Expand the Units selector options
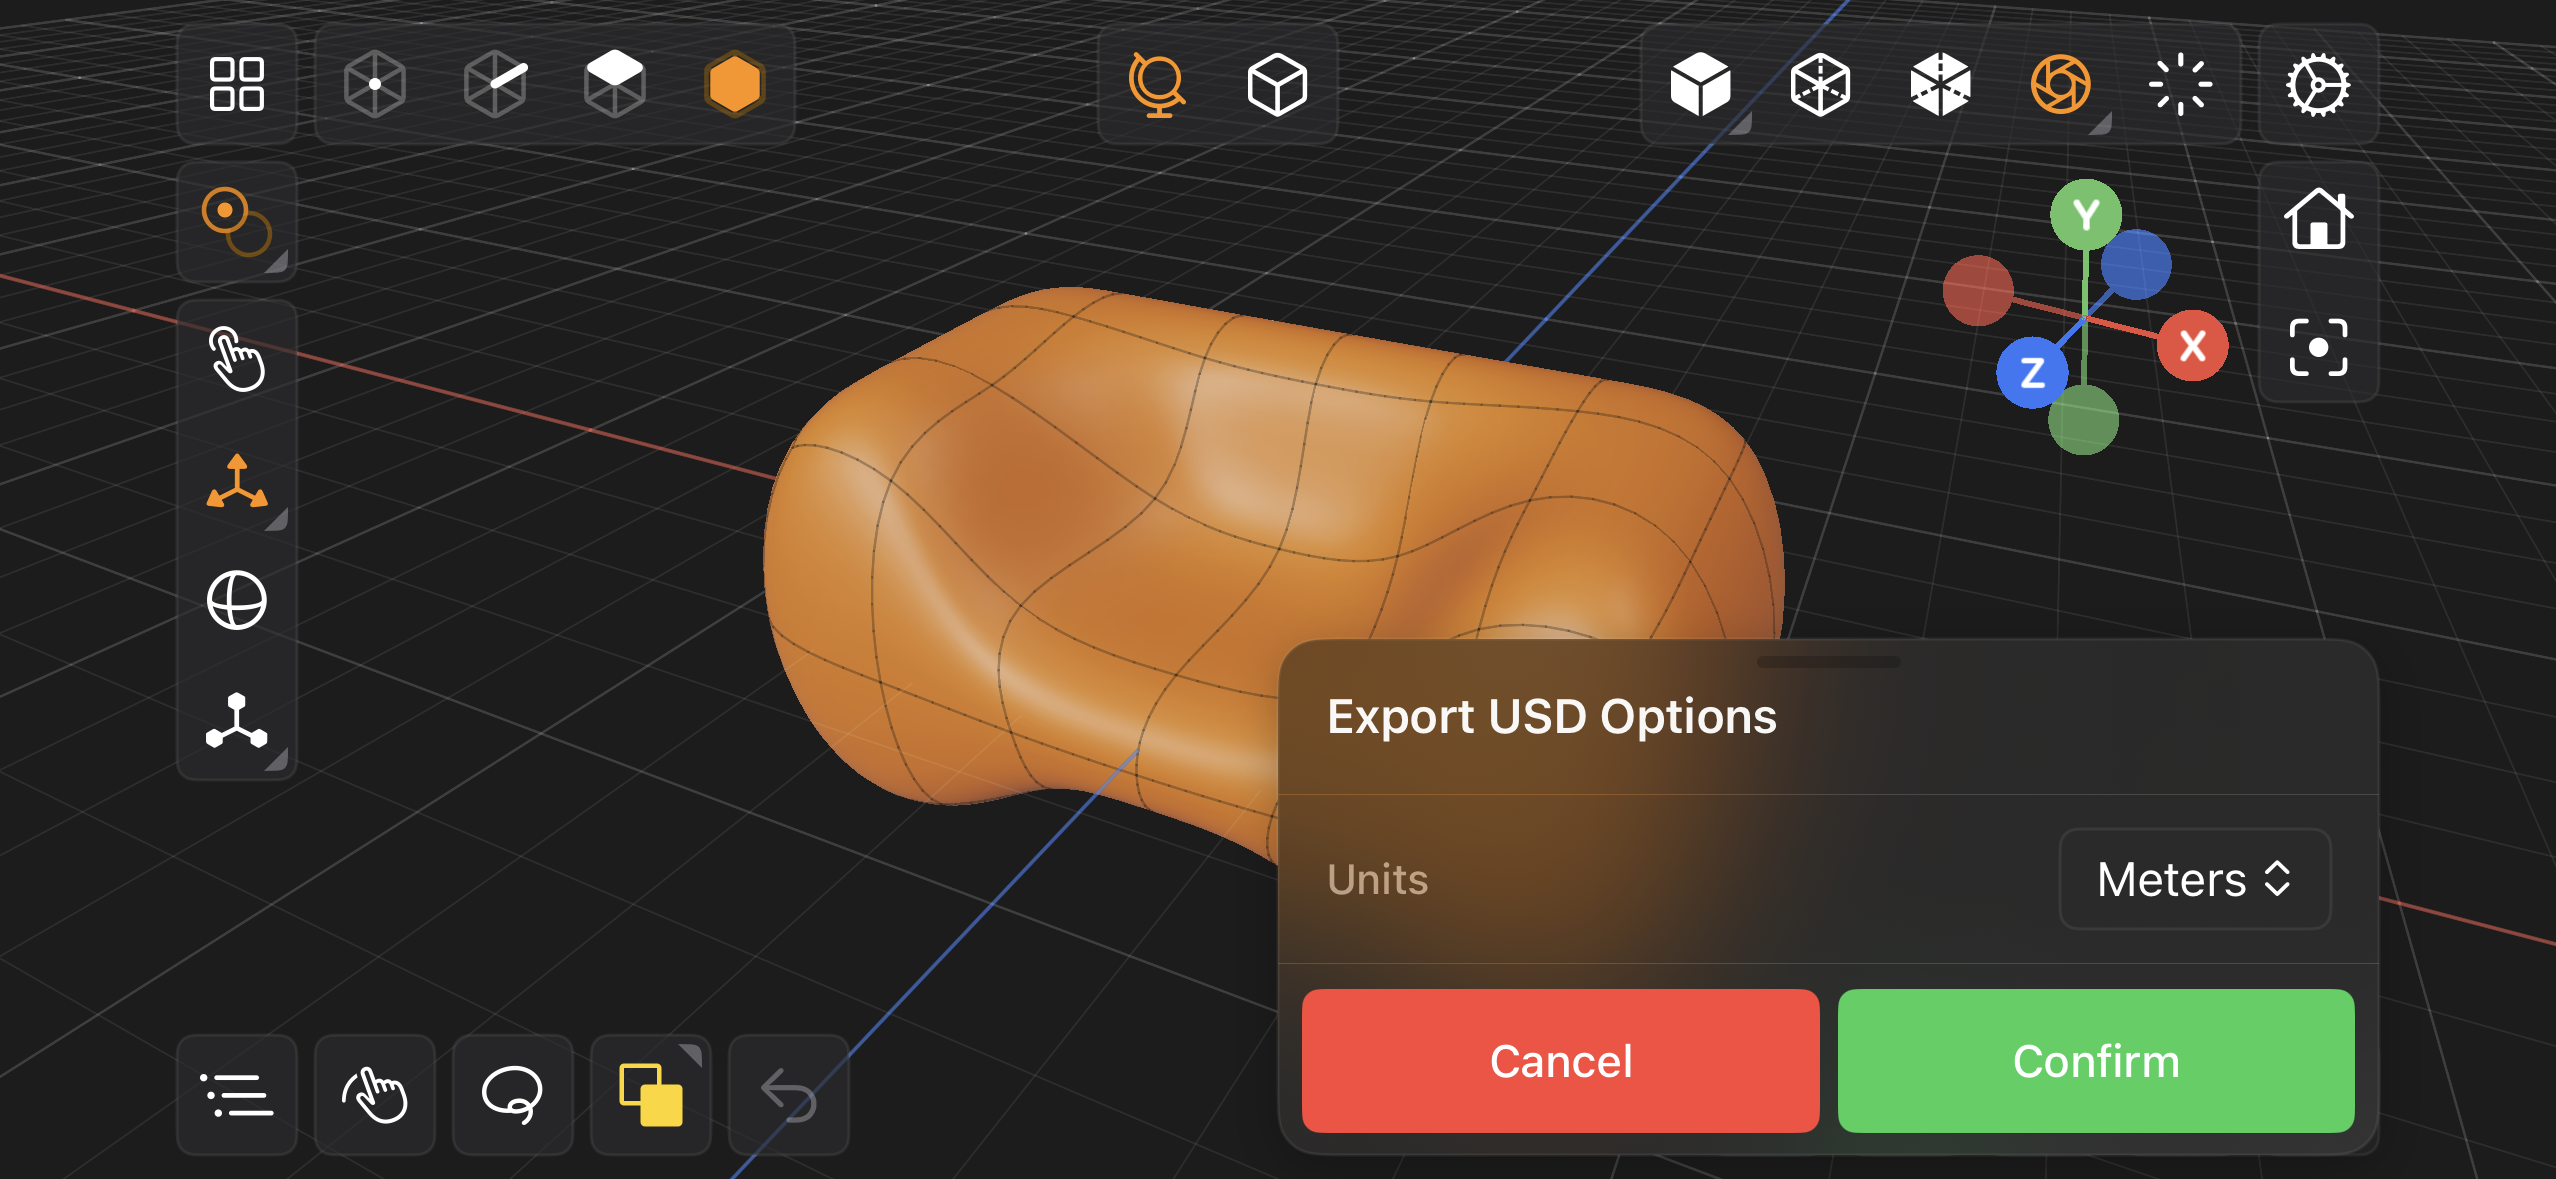This screenshot has height=1179, width=2556. coord(2184,877)
